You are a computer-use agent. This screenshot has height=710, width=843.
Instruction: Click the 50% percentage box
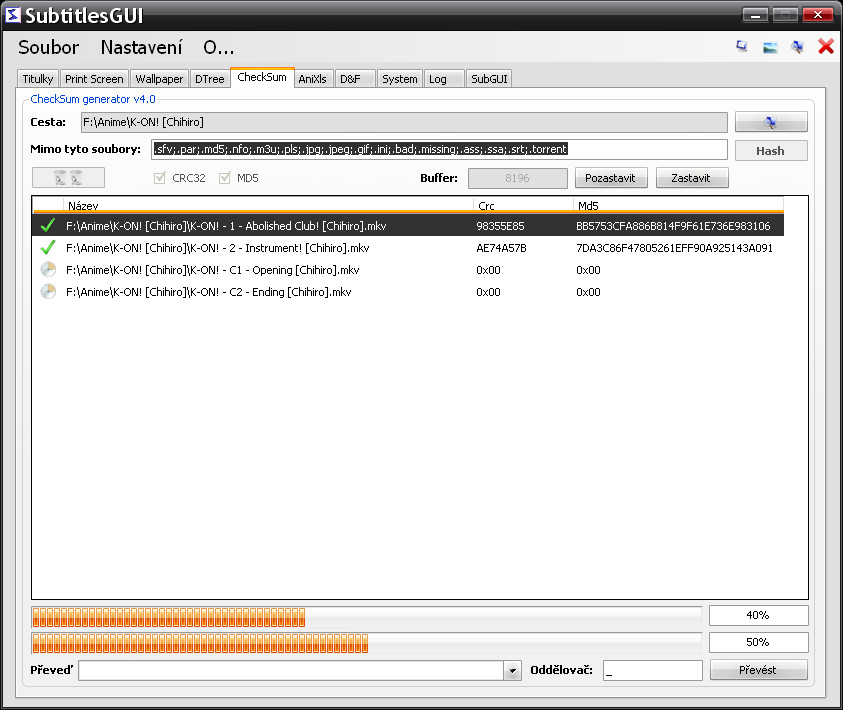(x=759, y=642)
